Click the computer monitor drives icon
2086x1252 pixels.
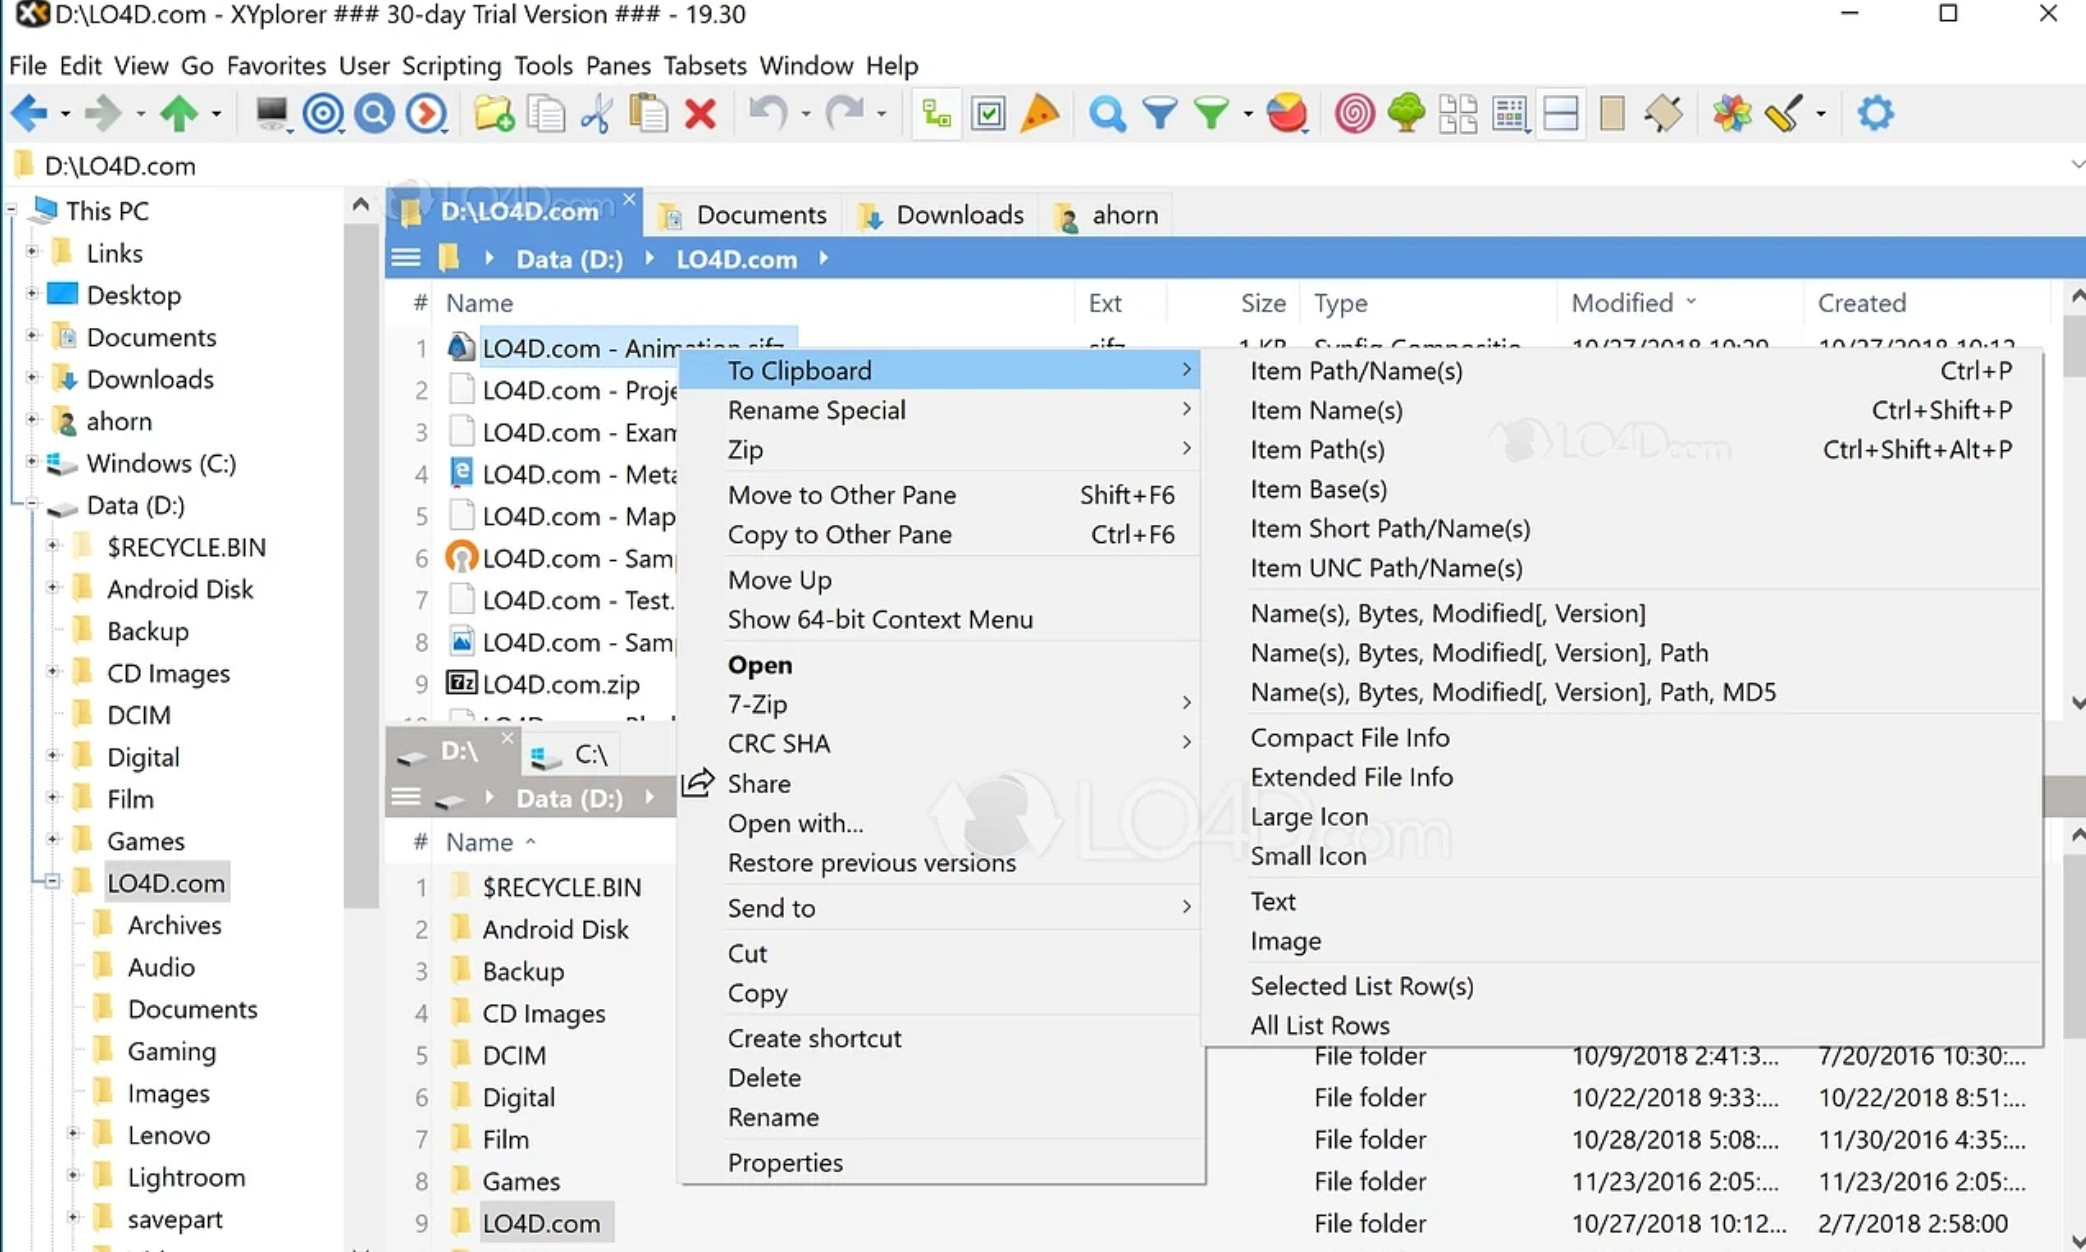click(271, 113)
